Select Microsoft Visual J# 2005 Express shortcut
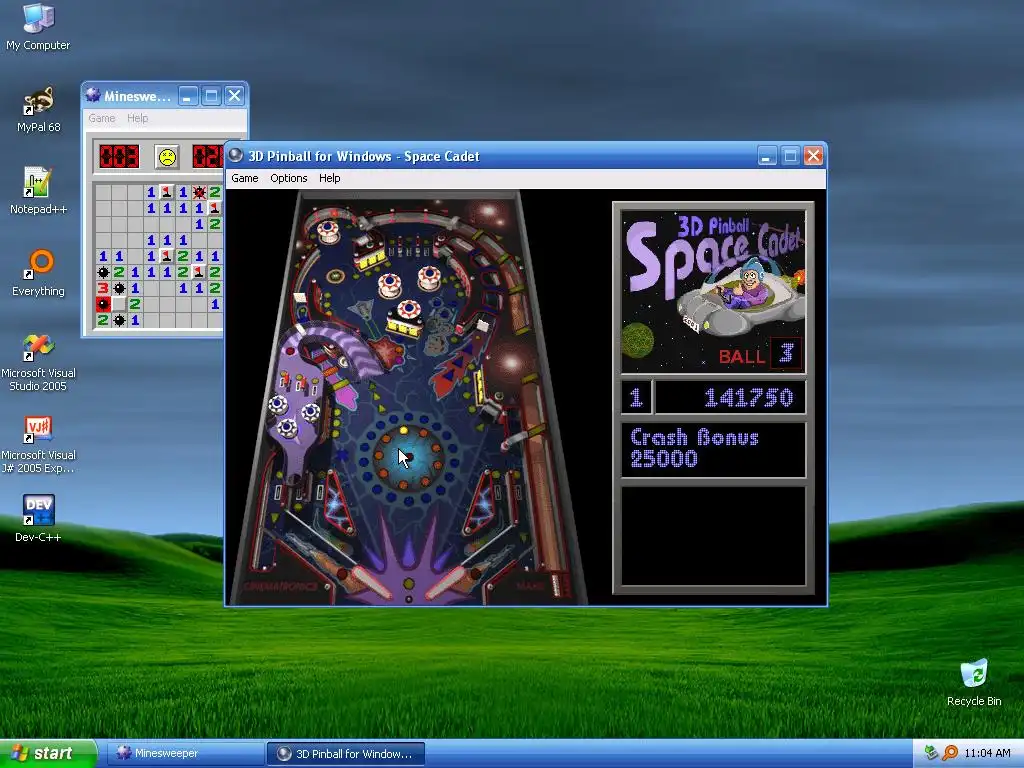Viewport: 1024px width, 768px height. click(38, 444)
